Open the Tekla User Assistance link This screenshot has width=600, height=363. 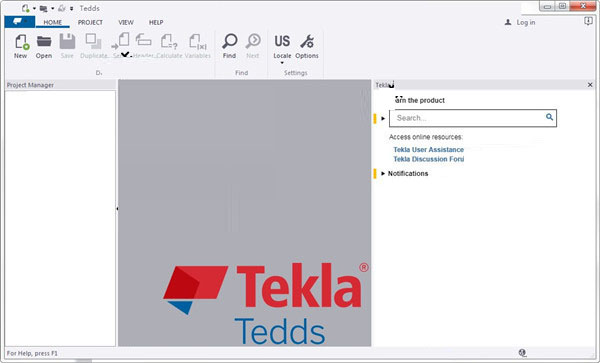pyautogui.click(x=429, y=150)
